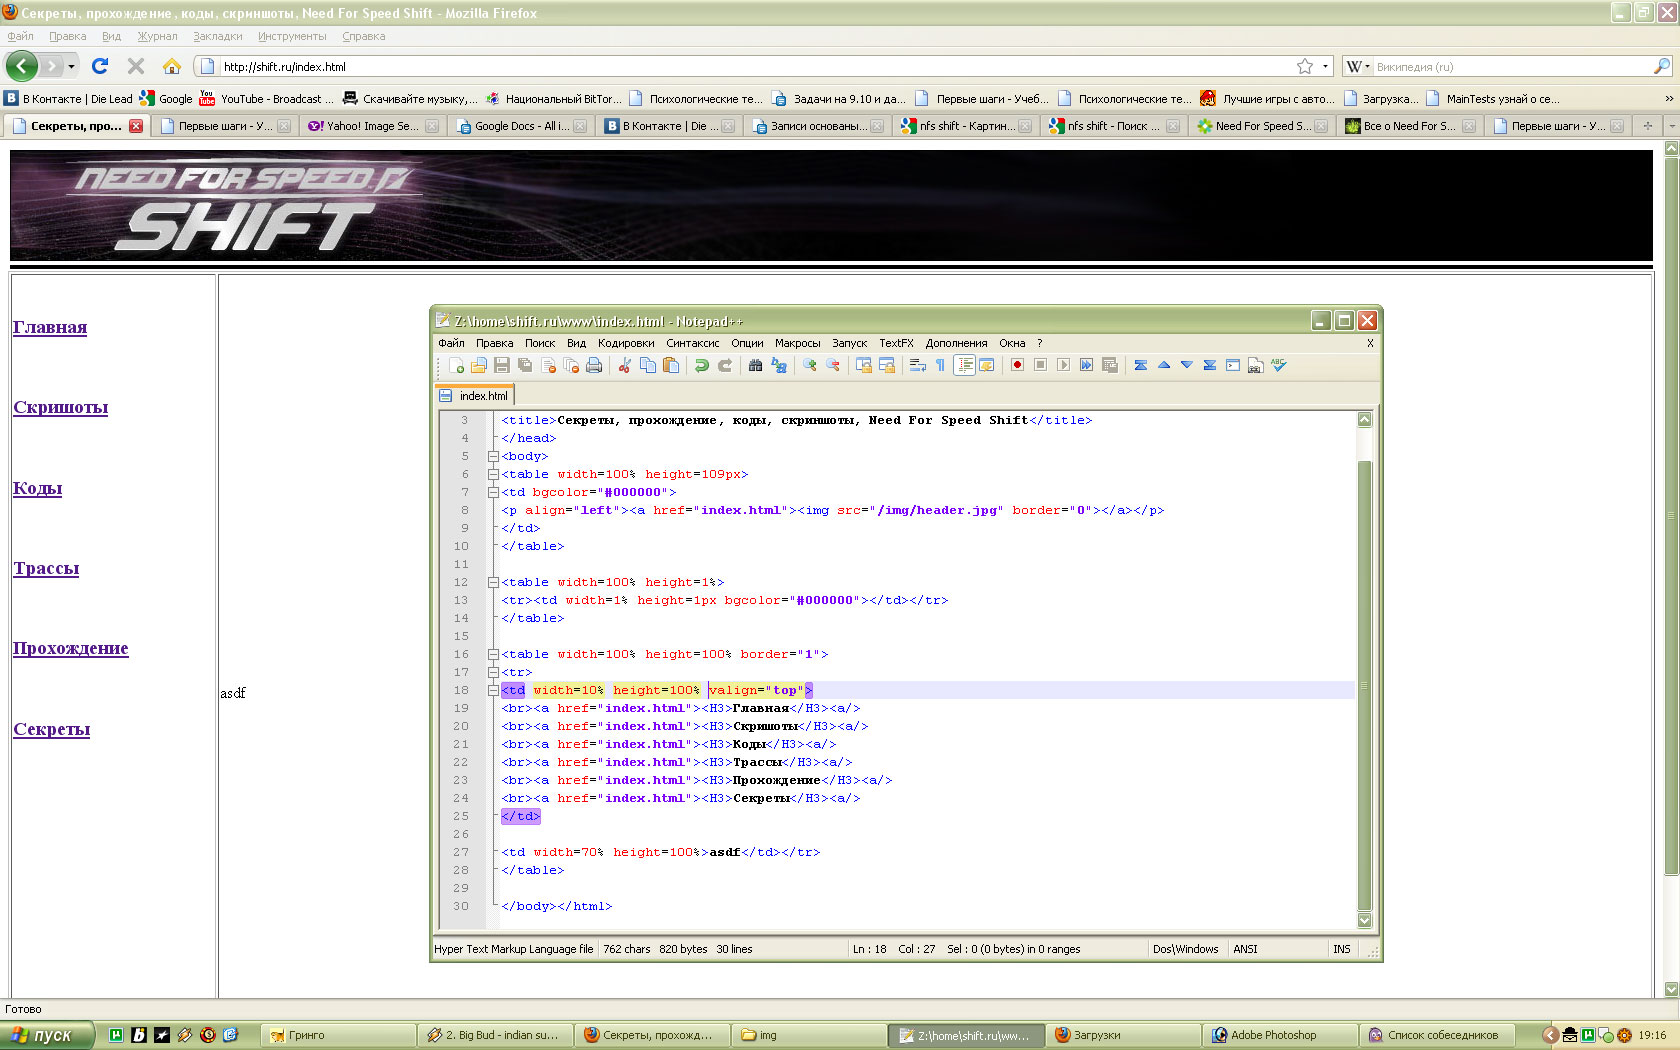
Task: Toggle the indent guide toolbar button
Action: 964,365
